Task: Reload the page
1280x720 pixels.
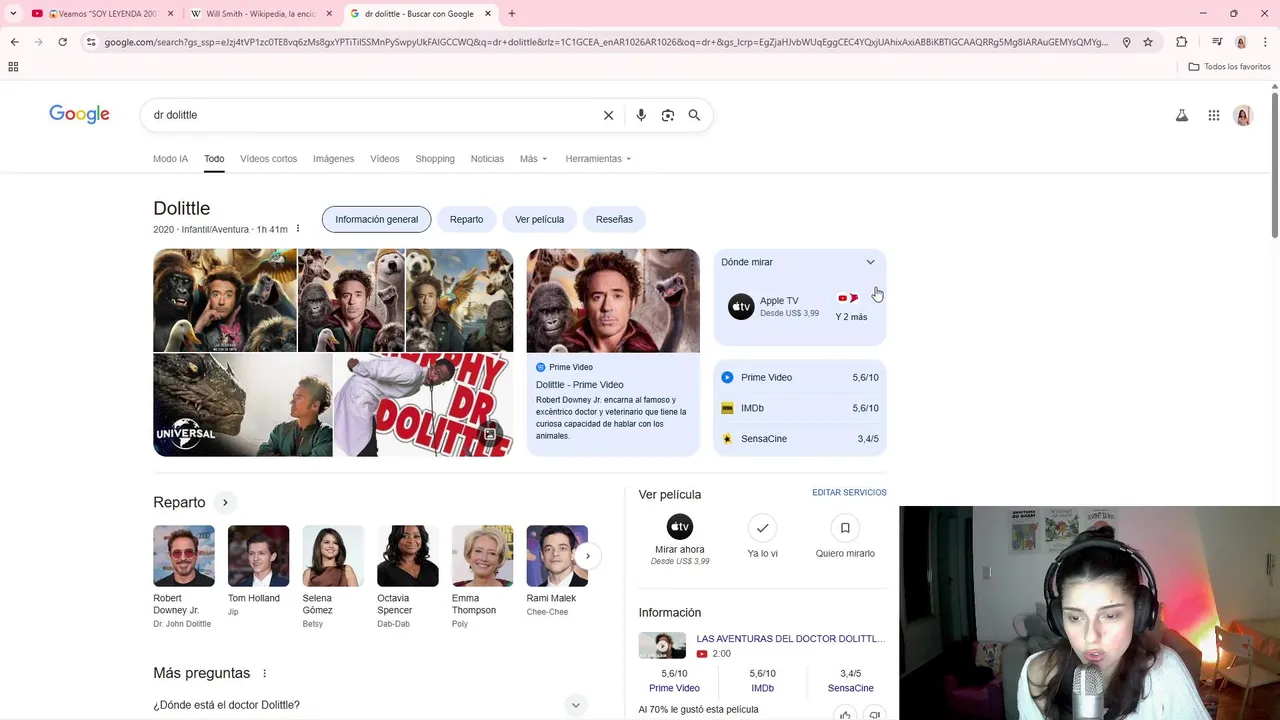Action: point(62,42)
